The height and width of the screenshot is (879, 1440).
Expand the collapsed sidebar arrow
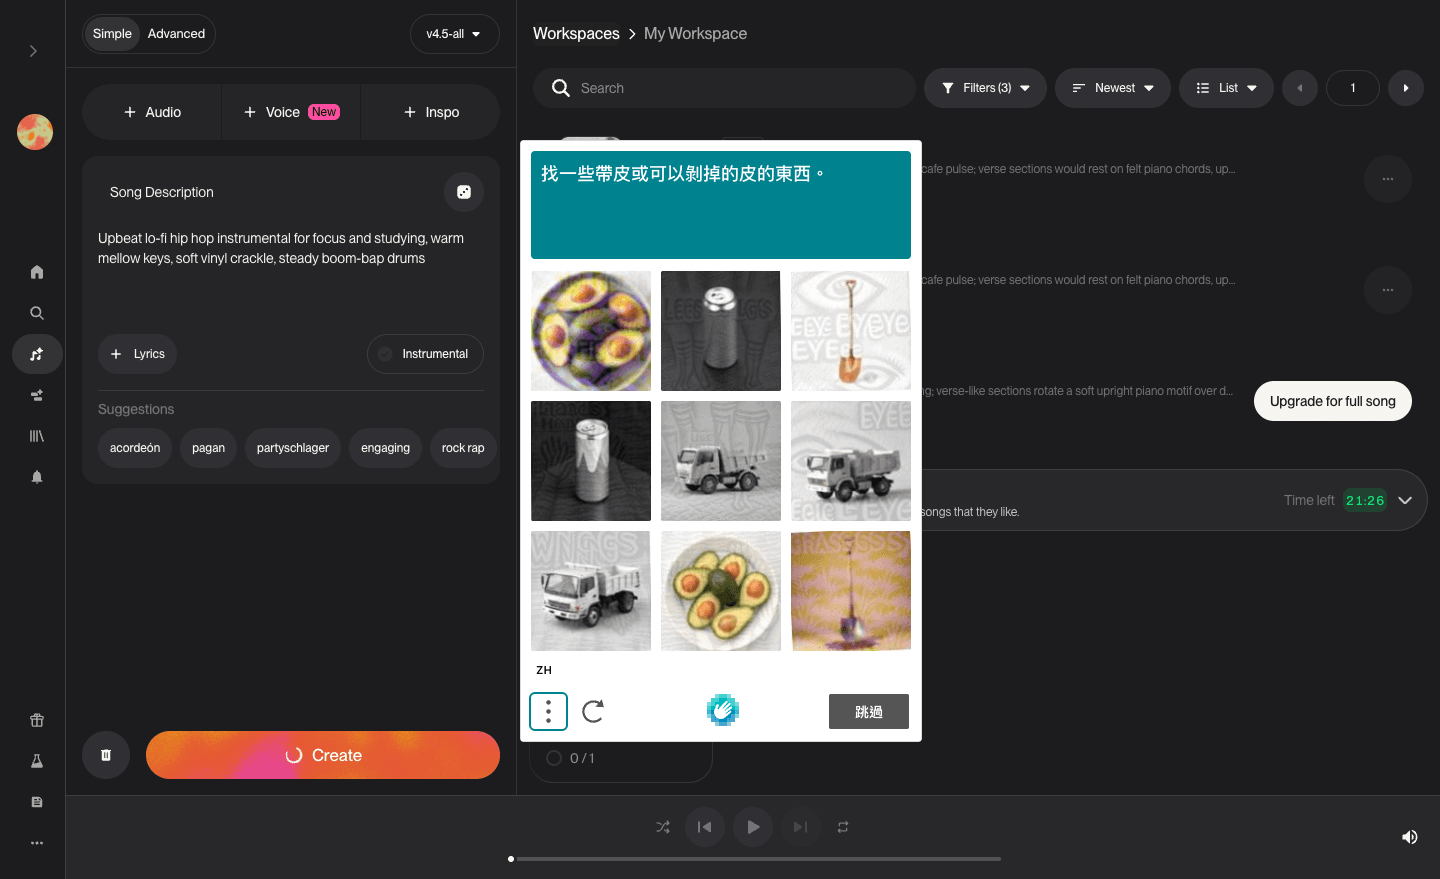coord(33,51)
